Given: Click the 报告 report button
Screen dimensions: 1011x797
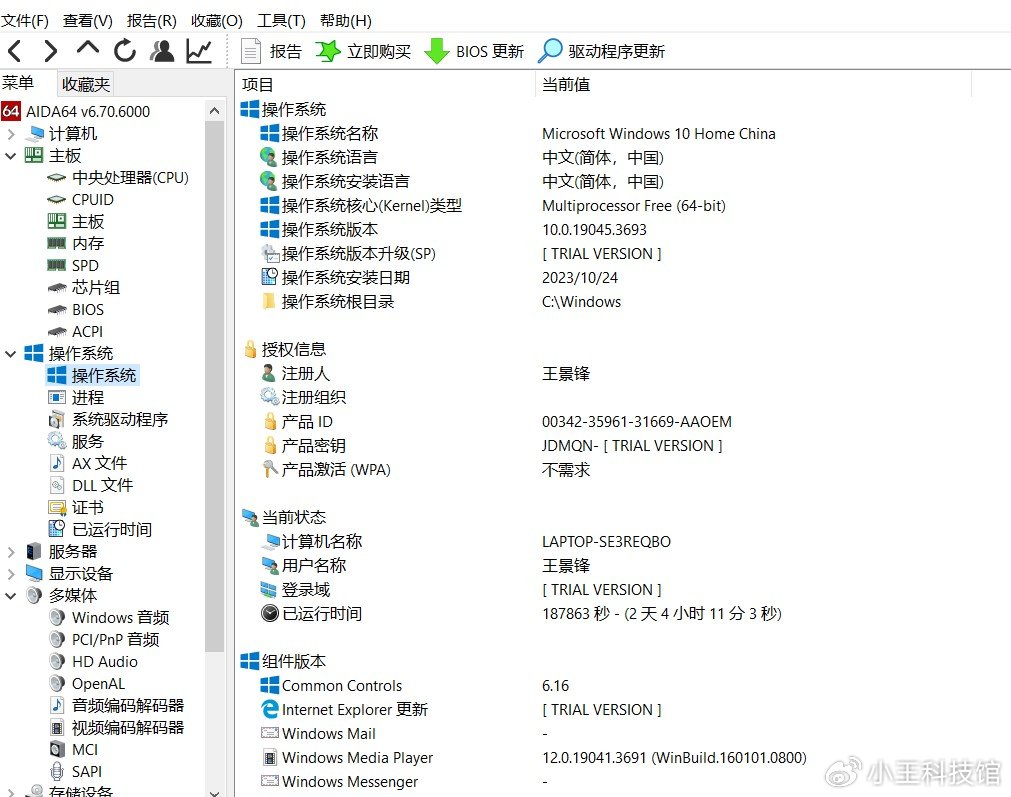Looking at the screenshot, I should 271,51.
